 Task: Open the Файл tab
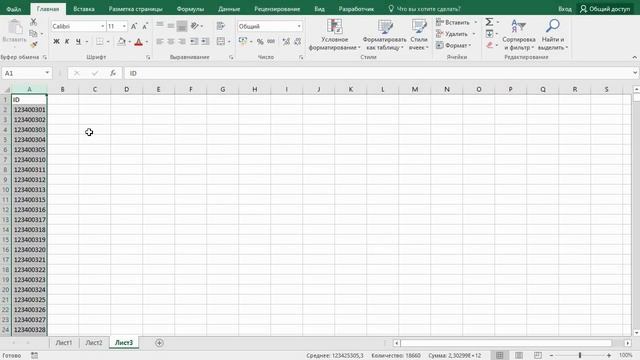click(14, 9)
